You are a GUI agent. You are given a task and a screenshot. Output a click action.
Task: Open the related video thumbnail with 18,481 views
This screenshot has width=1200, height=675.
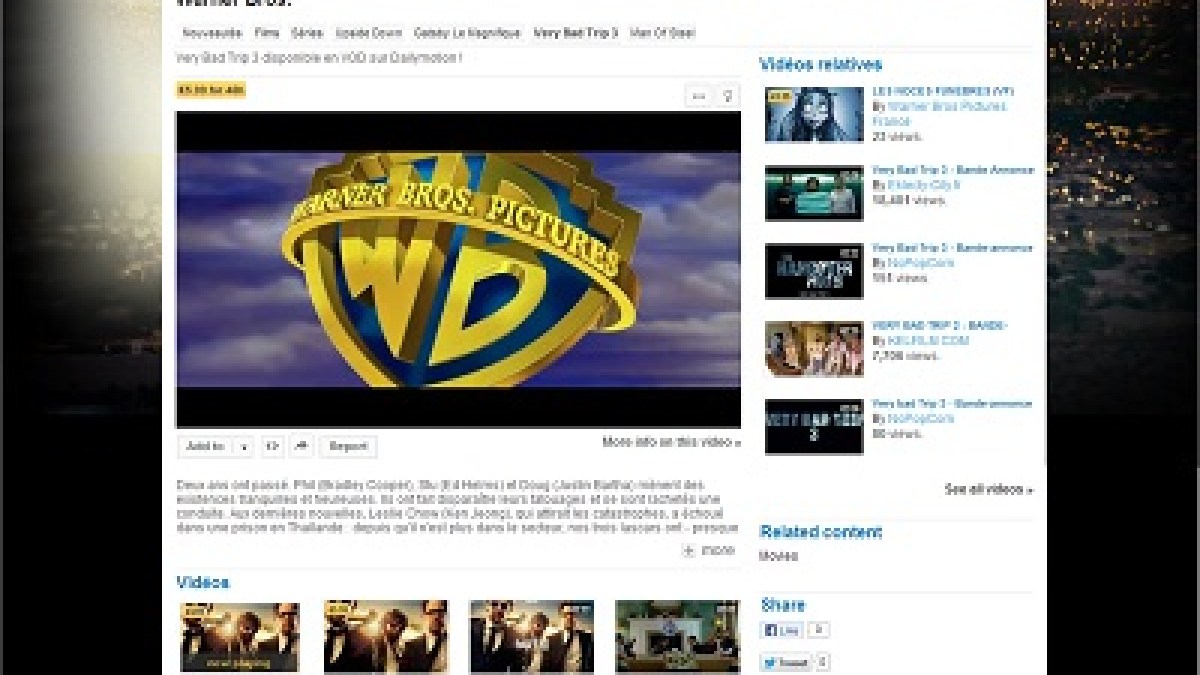[x=814, y=193]
